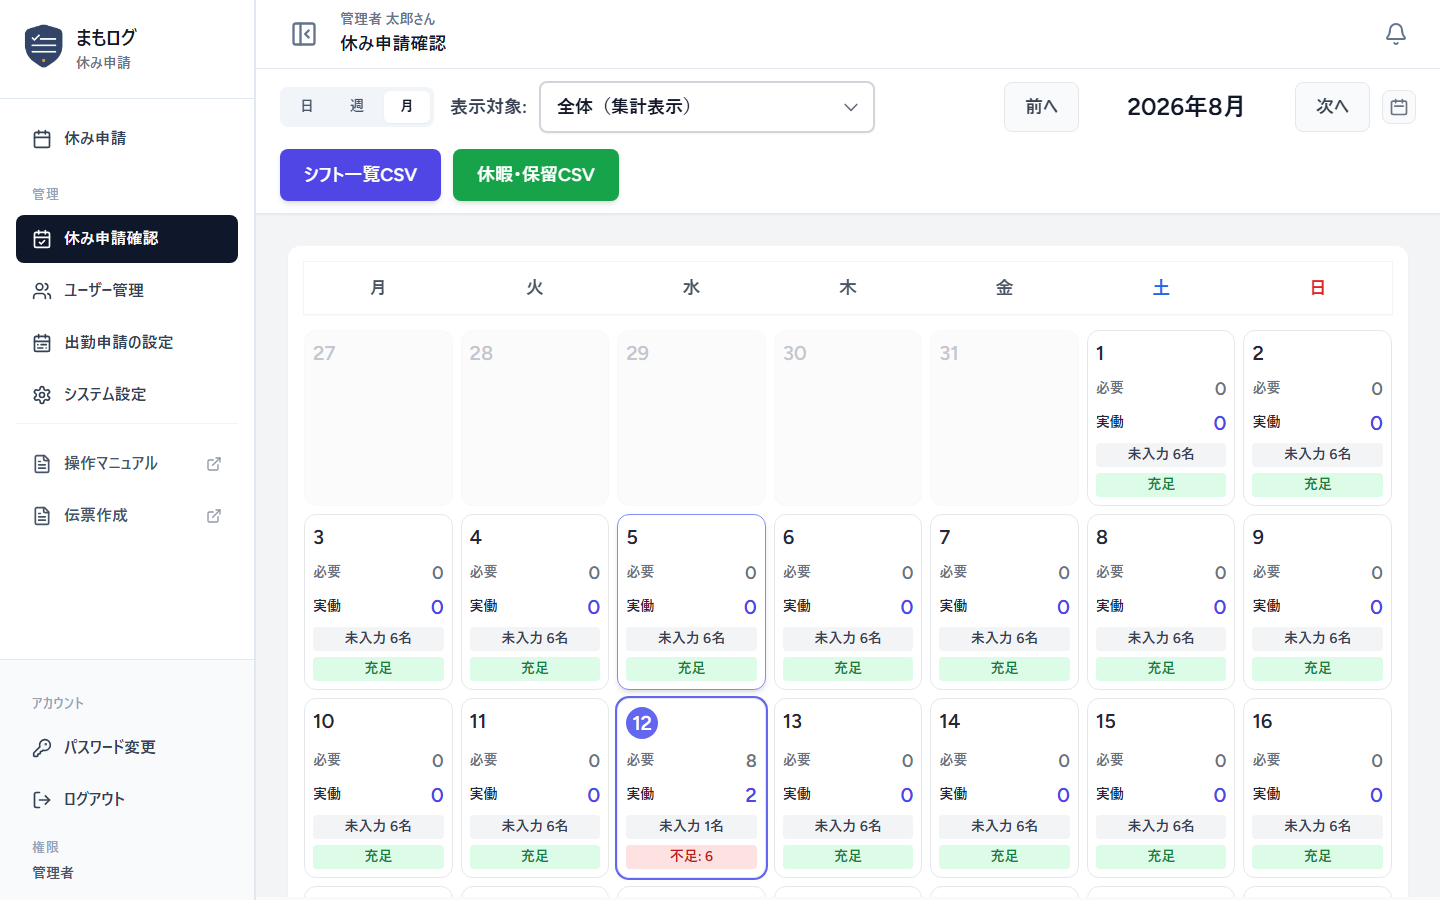Click the 不足: 6 badge on day 12
Viewport: 1440px width, 900px height.
[x=692, y=856]
